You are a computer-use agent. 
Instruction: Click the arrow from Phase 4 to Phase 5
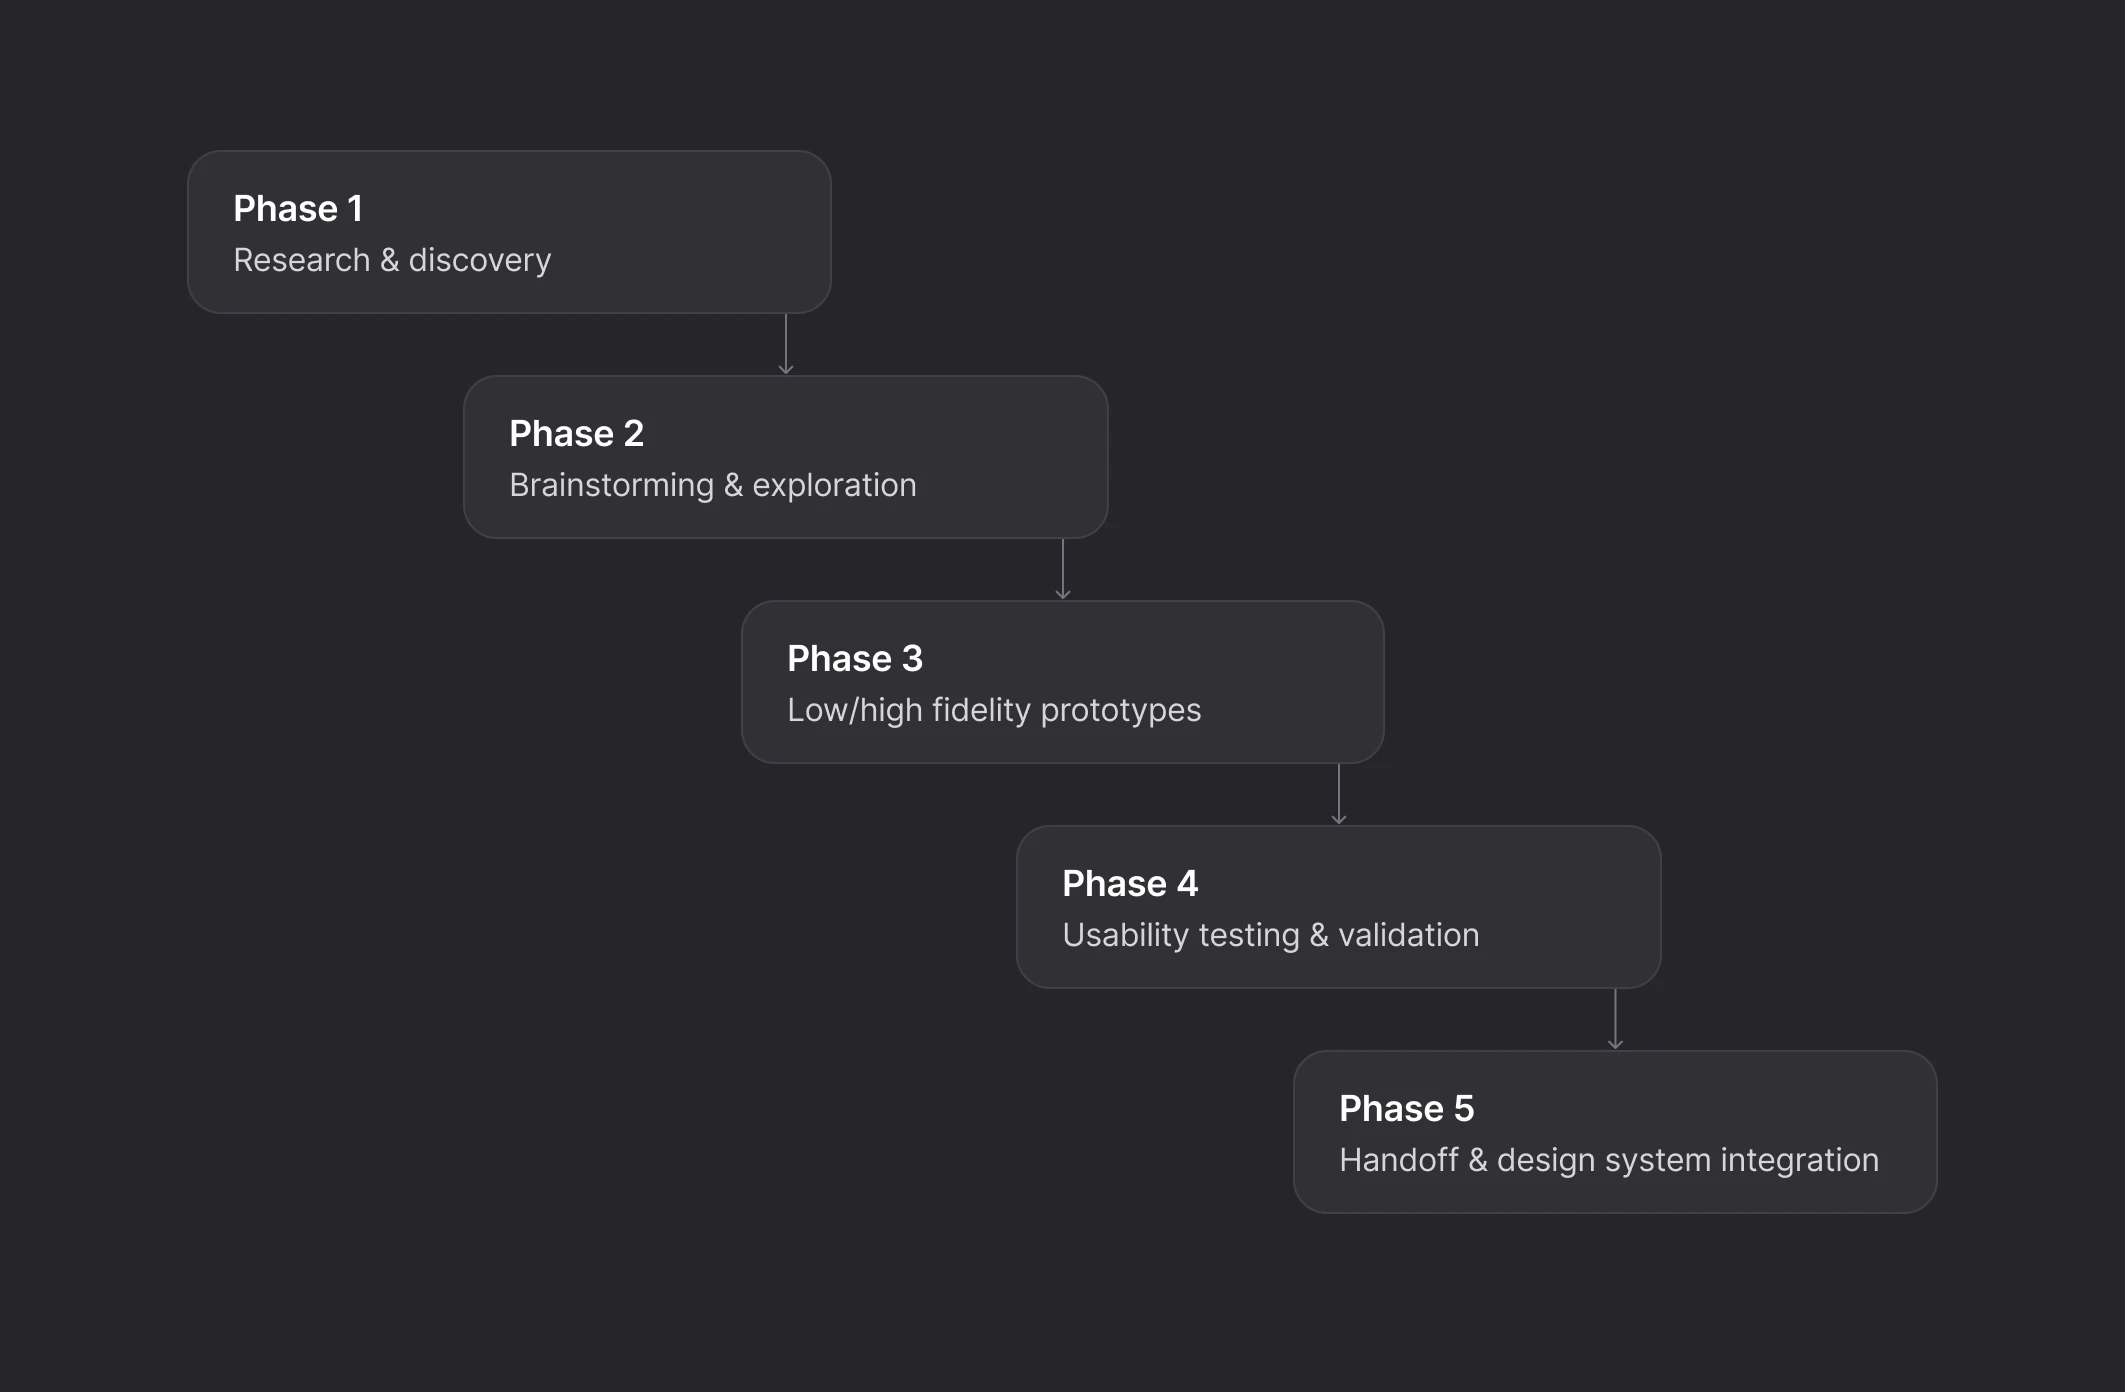[1615, 1020]
